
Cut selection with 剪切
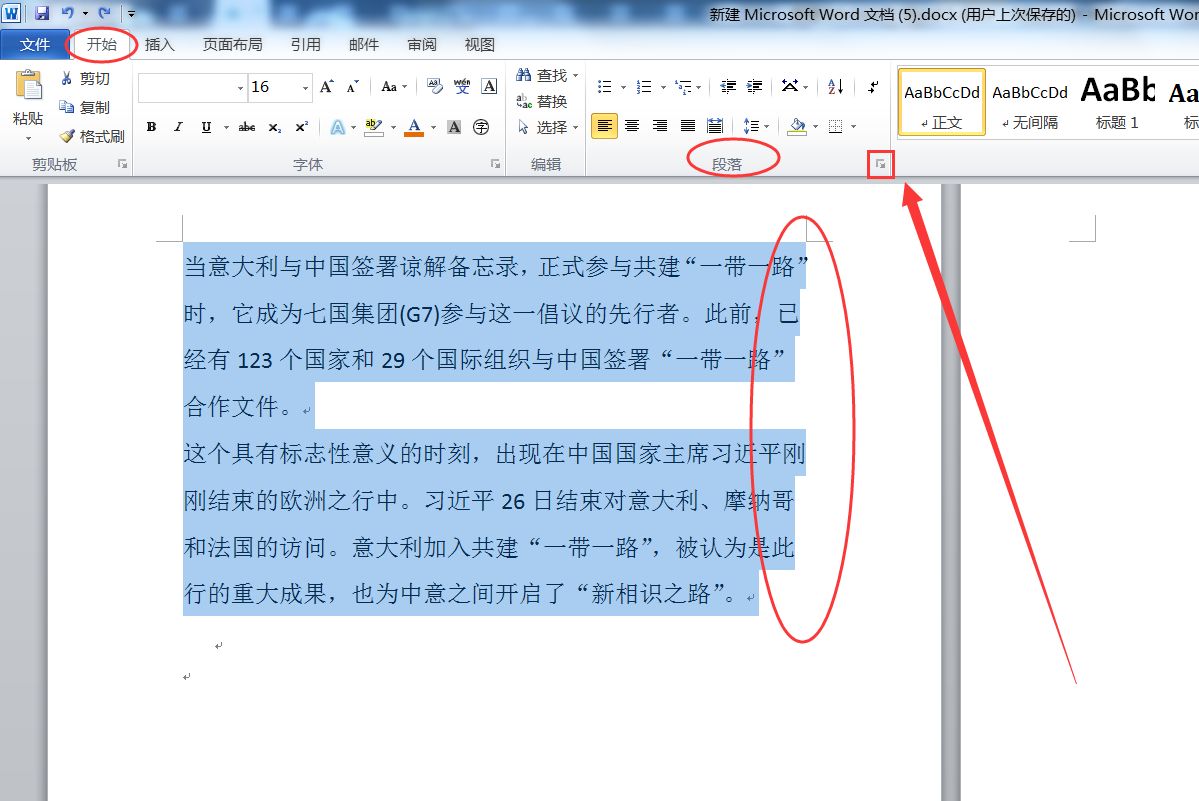coord(86,79)
